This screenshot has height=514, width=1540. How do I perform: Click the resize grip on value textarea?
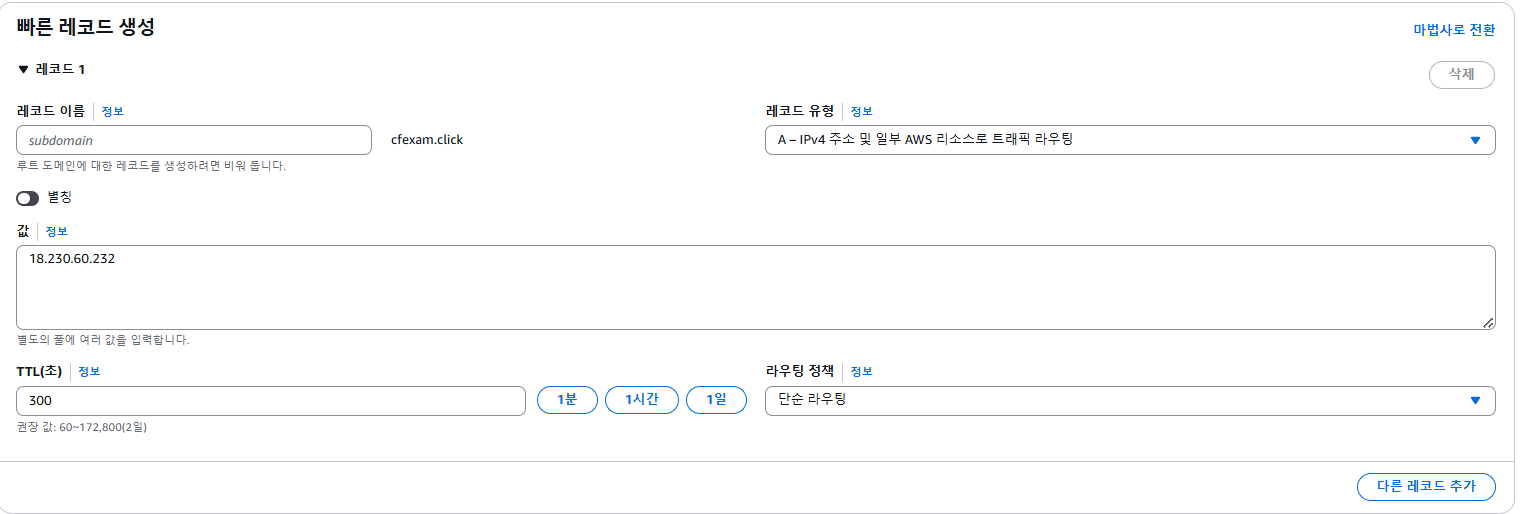[x=1488, y=322]
